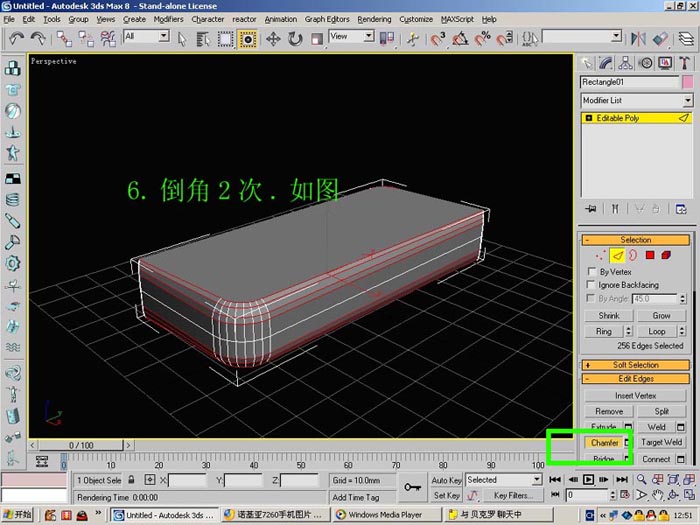Switch to the Create command panel
This screenshot has width=700, height=525.
(586, 63)
